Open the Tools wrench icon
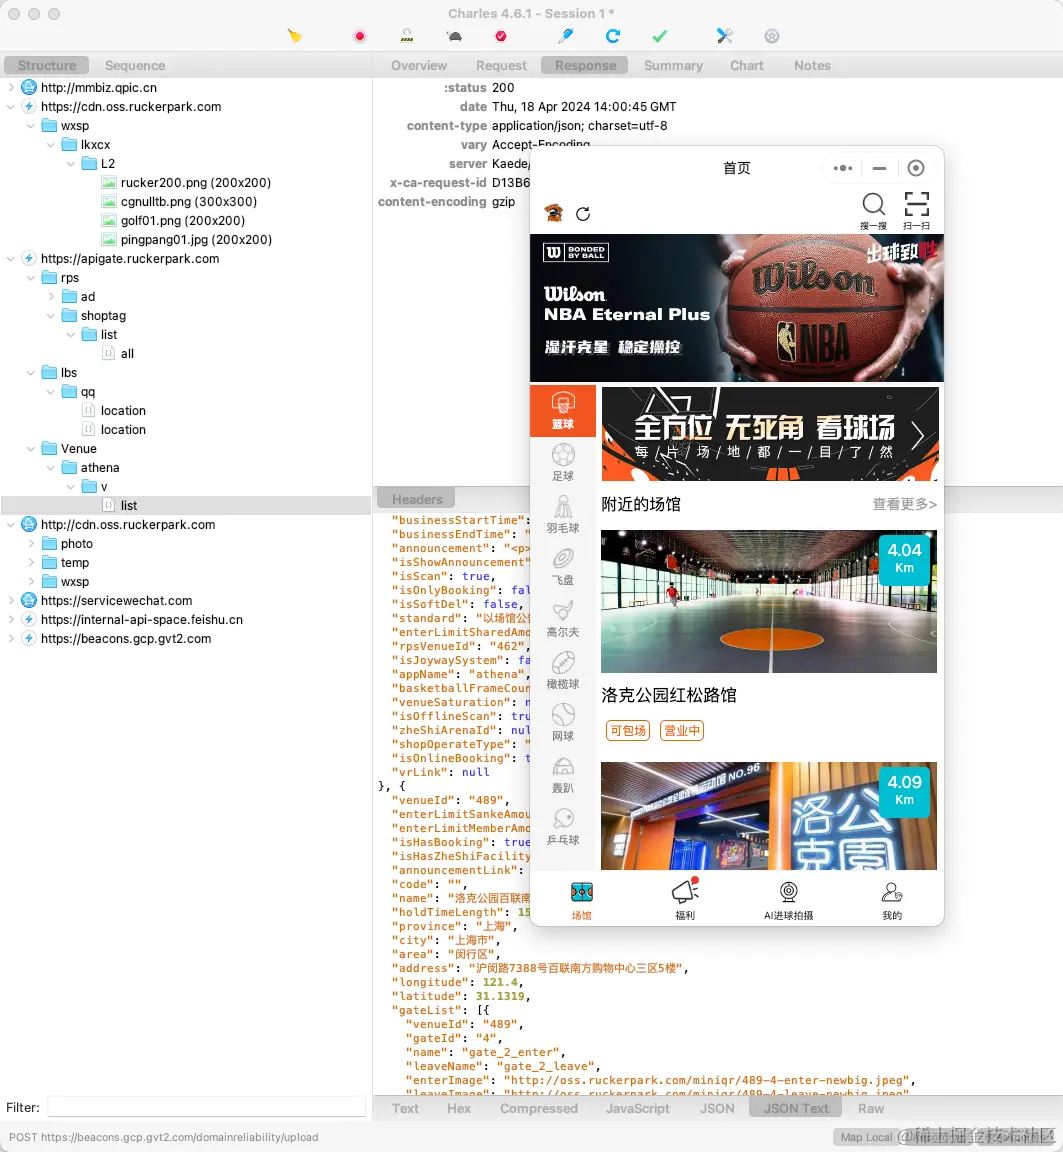This screenshot has height=1152, width=1063. pyautogui.click(x=724, y=36)
